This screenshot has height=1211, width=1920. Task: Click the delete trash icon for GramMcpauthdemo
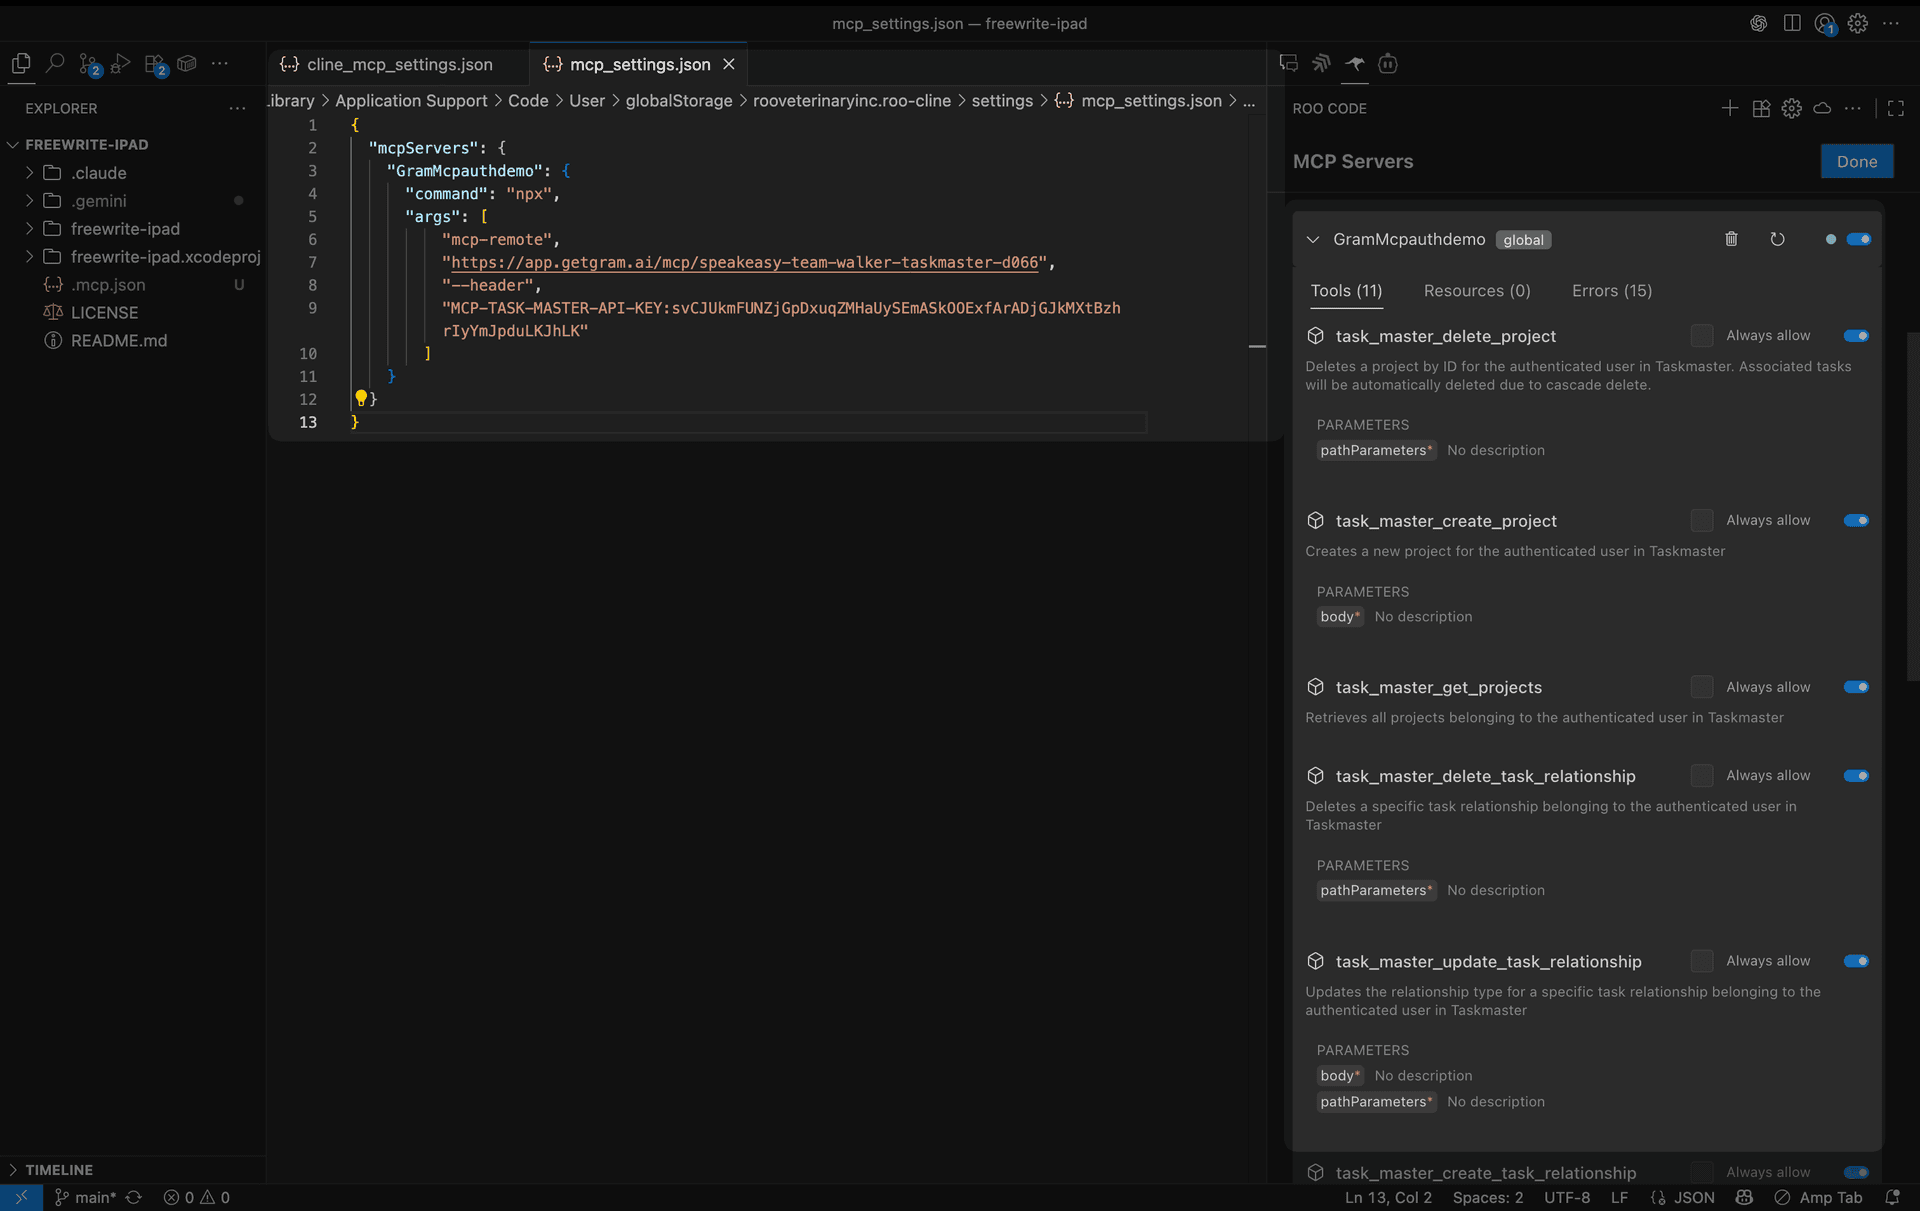(x=1731, y=239)
